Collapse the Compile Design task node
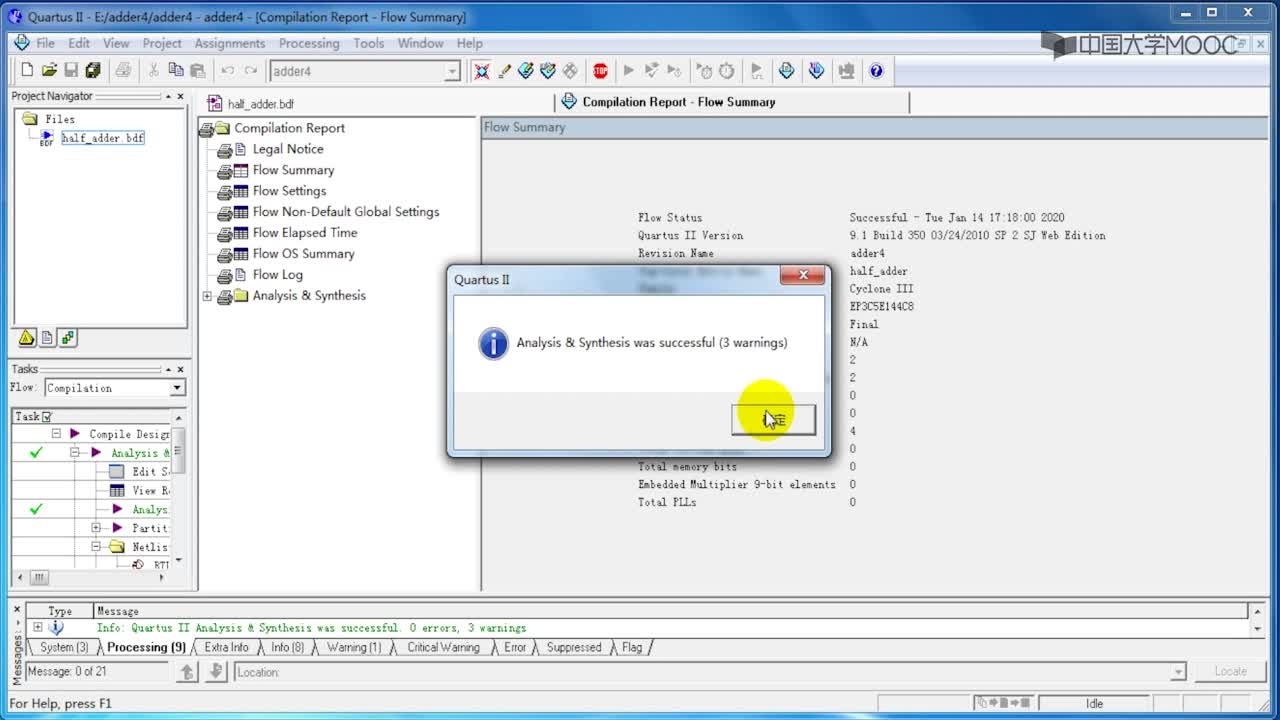This screenshot has width=1280, height=720. point(56,434)
